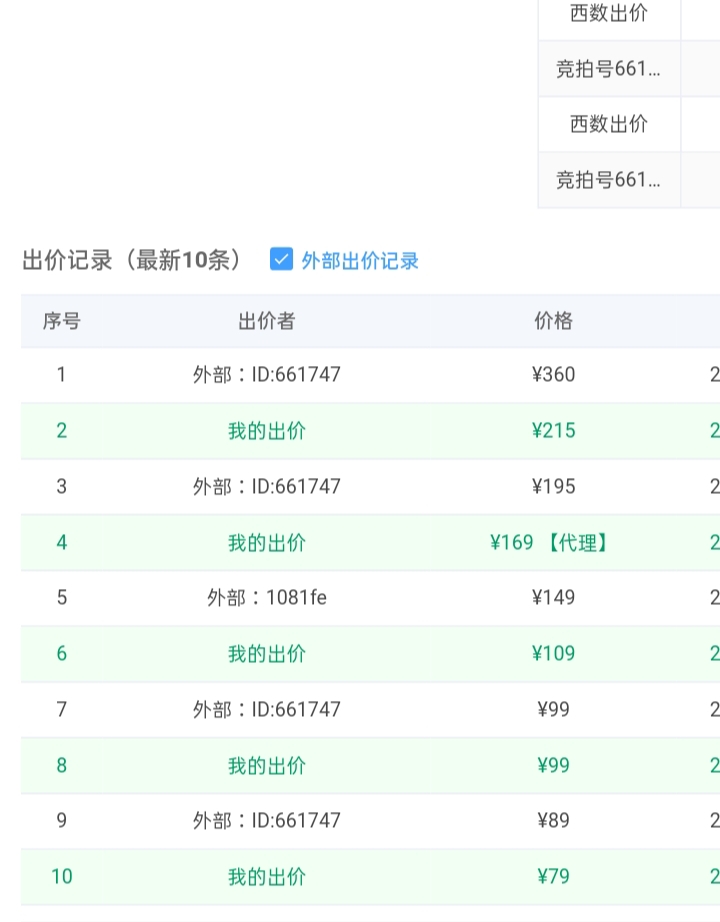Image resolution: width=720 pixels, height=922 pixels.
Task: Select the ¥89 price cell
Action: pos(553,821)
